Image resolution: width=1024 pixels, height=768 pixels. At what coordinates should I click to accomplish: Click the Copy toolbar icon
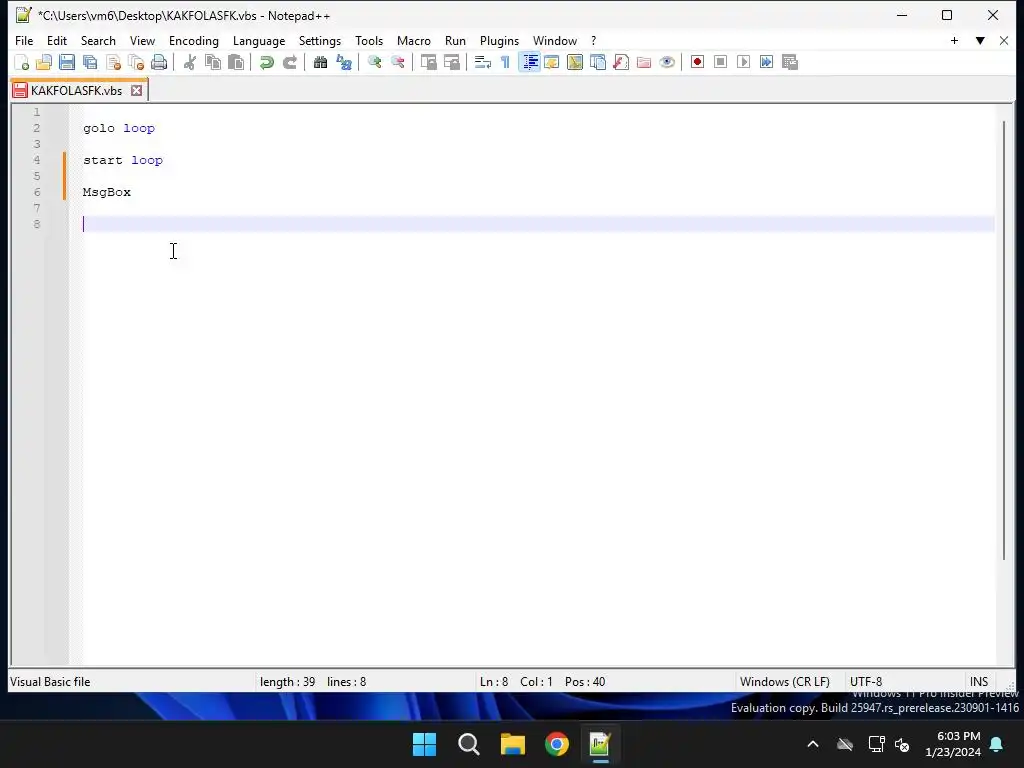click(x=213, y=62)
